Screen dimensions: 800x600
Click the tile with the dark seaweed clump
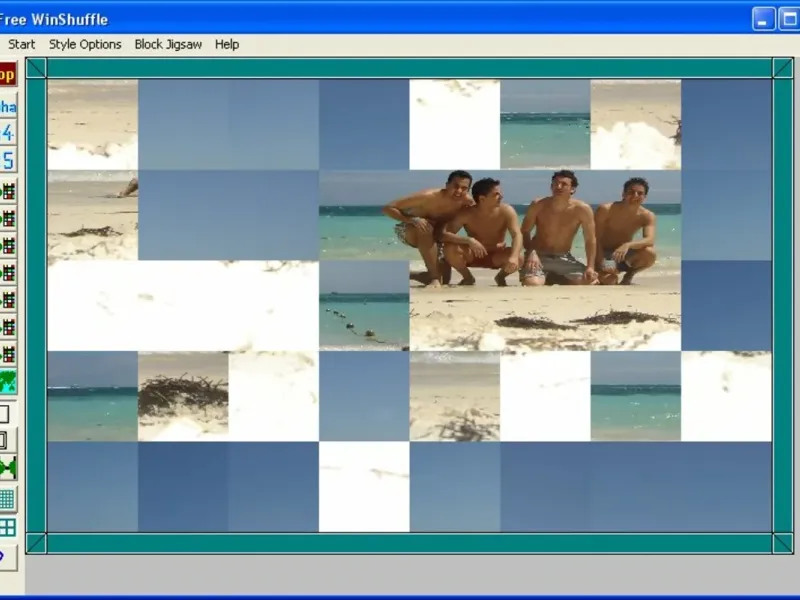183,396
